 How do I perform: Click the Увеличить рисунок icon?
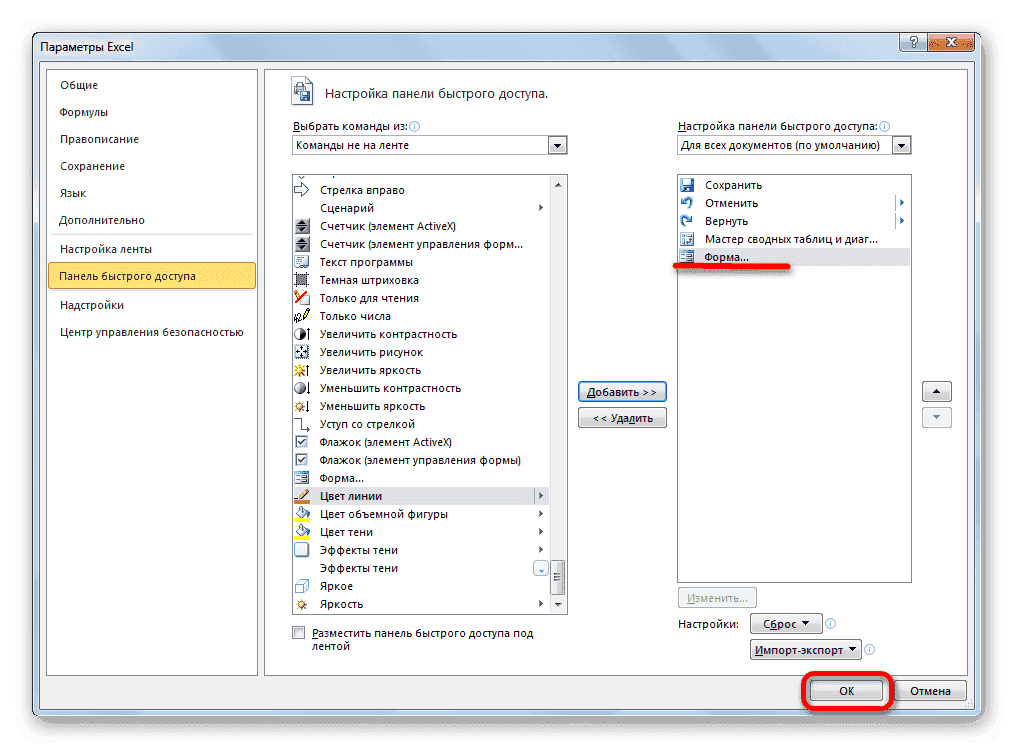point(301,352)
